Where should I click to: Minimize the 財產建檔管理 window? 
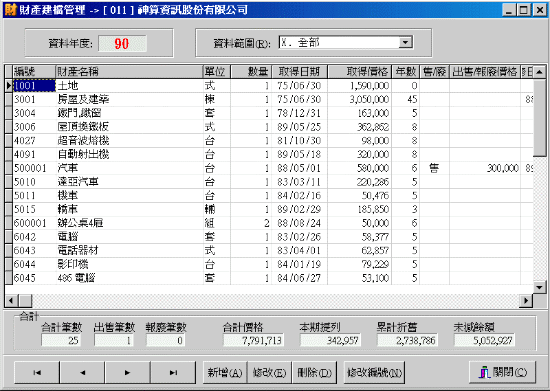[x=509, y=10]
